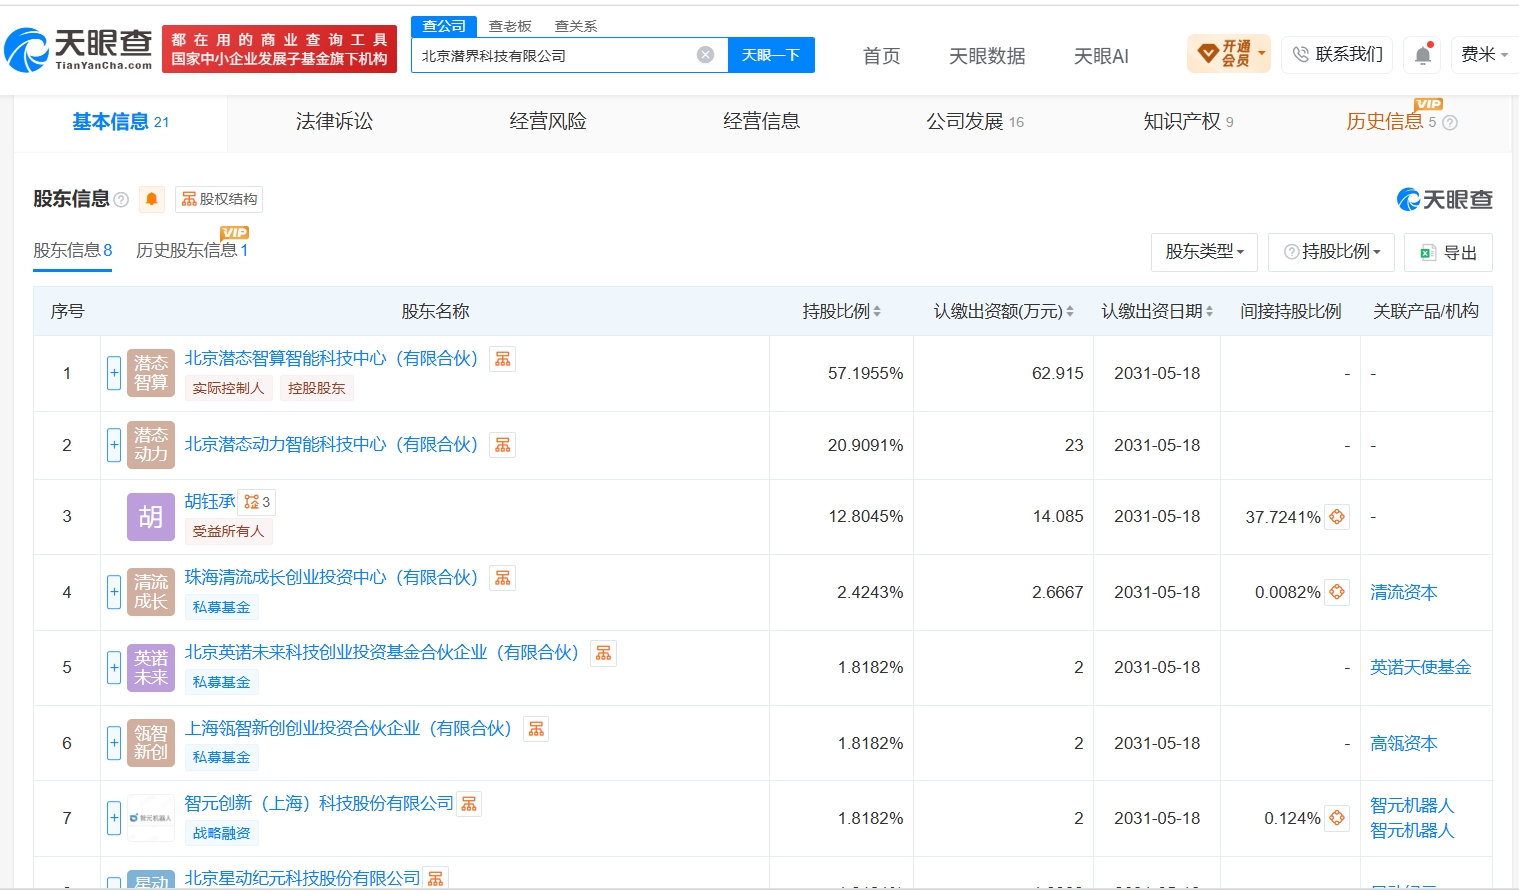Click the 潜态智算 company logo tile
The width and height of the screenshot is (1519, 893).
pos(151,373)
